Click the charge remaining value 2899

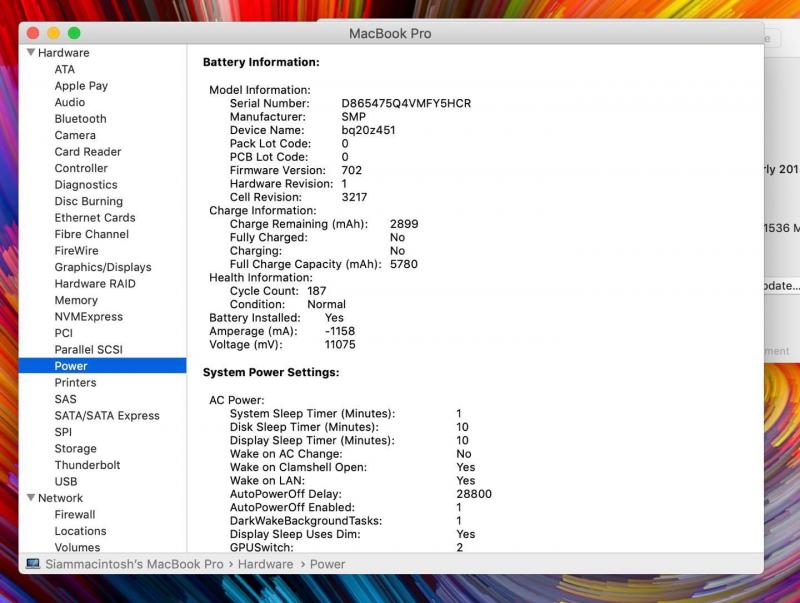click(404, 224)
